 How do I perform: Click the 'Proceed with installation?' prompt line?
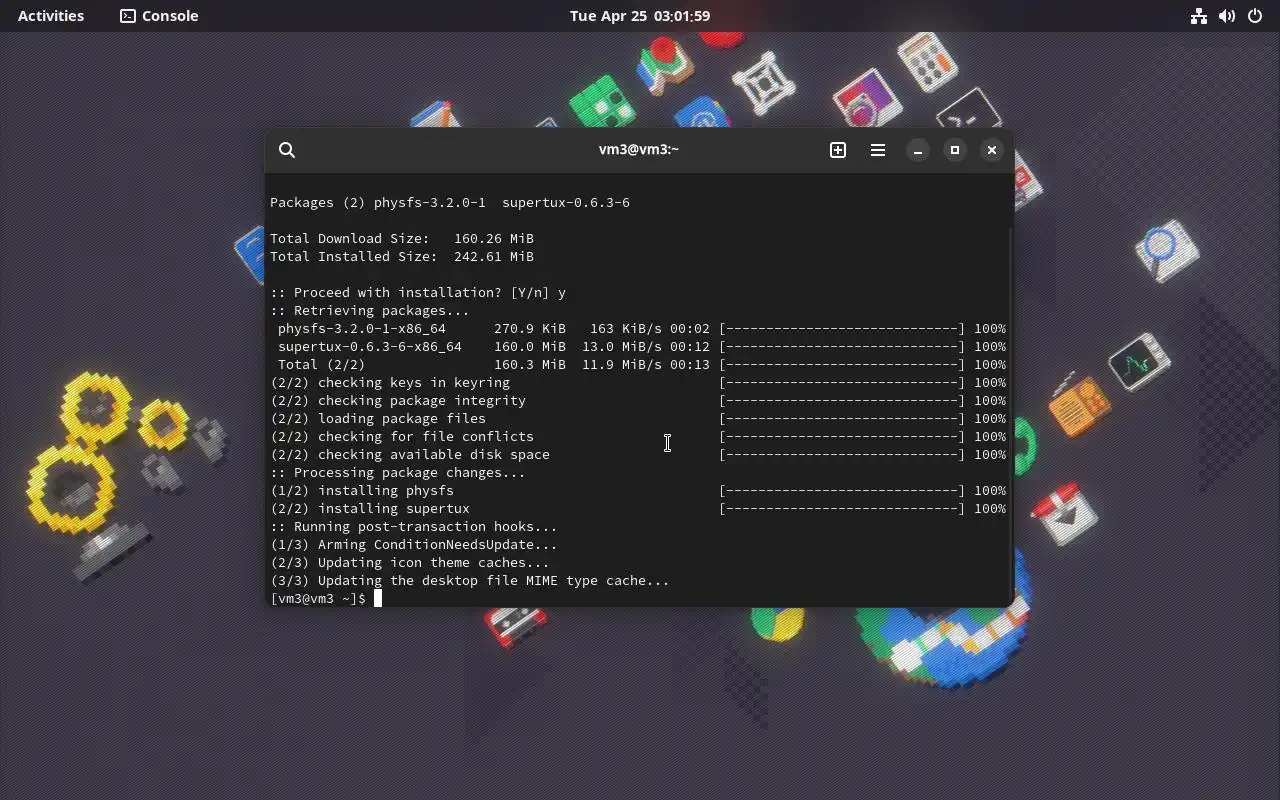418,292
